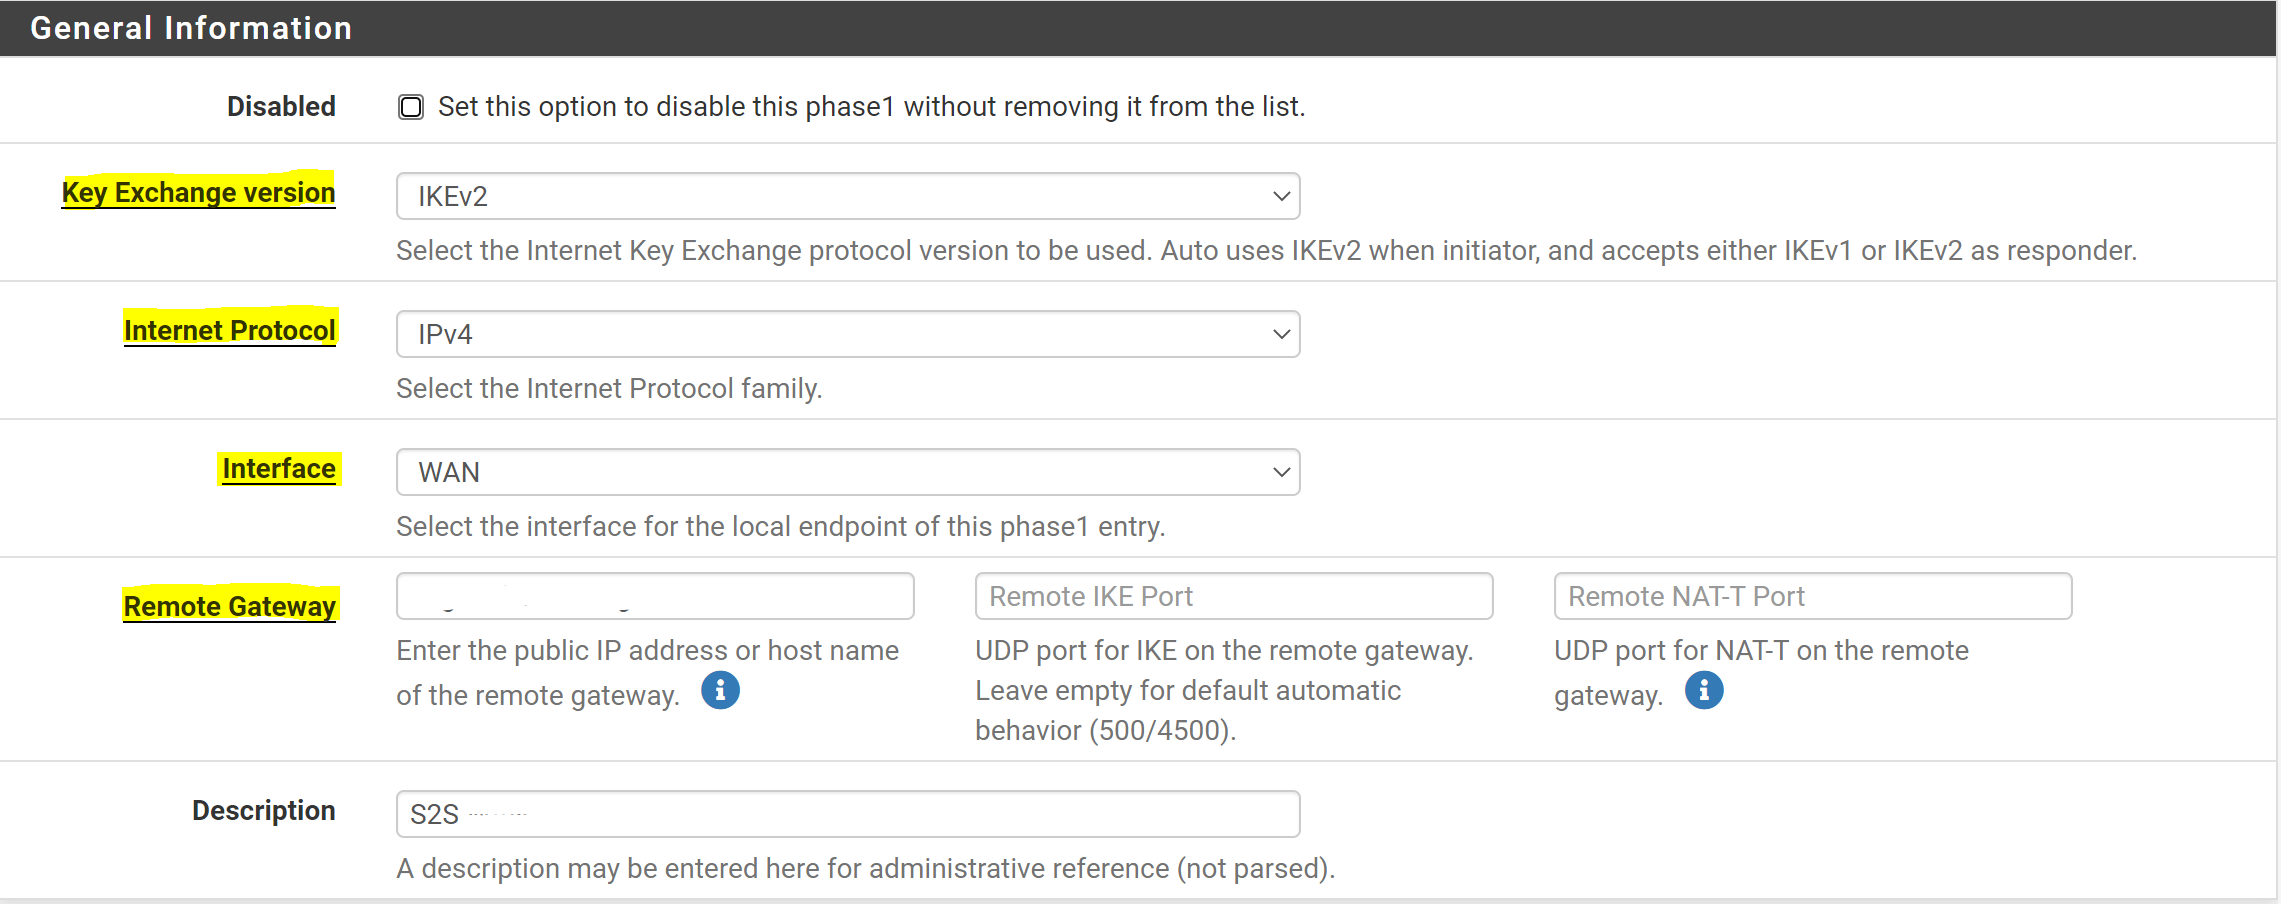This screenshot has height=904, width=2281.
Task: Click the highlighted Interface label
Action: (x=279, y=468)
